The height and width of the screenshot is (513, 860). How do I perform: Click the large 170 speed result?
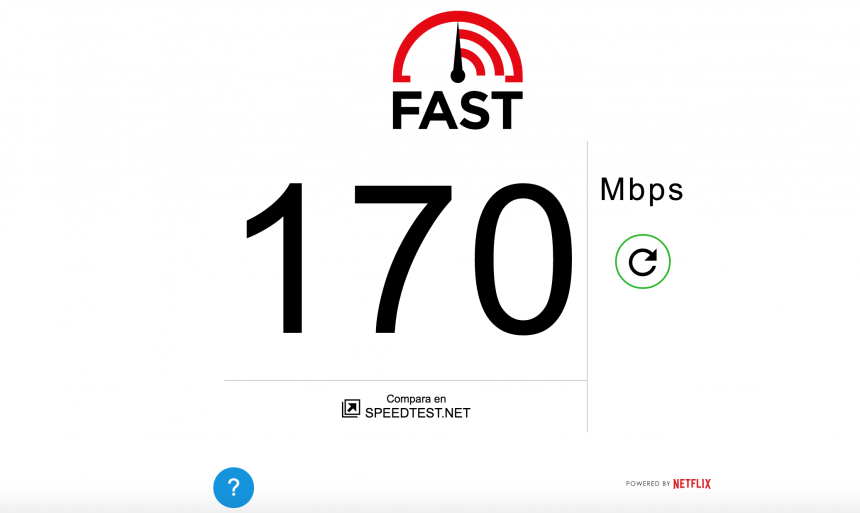pos(410,258)
